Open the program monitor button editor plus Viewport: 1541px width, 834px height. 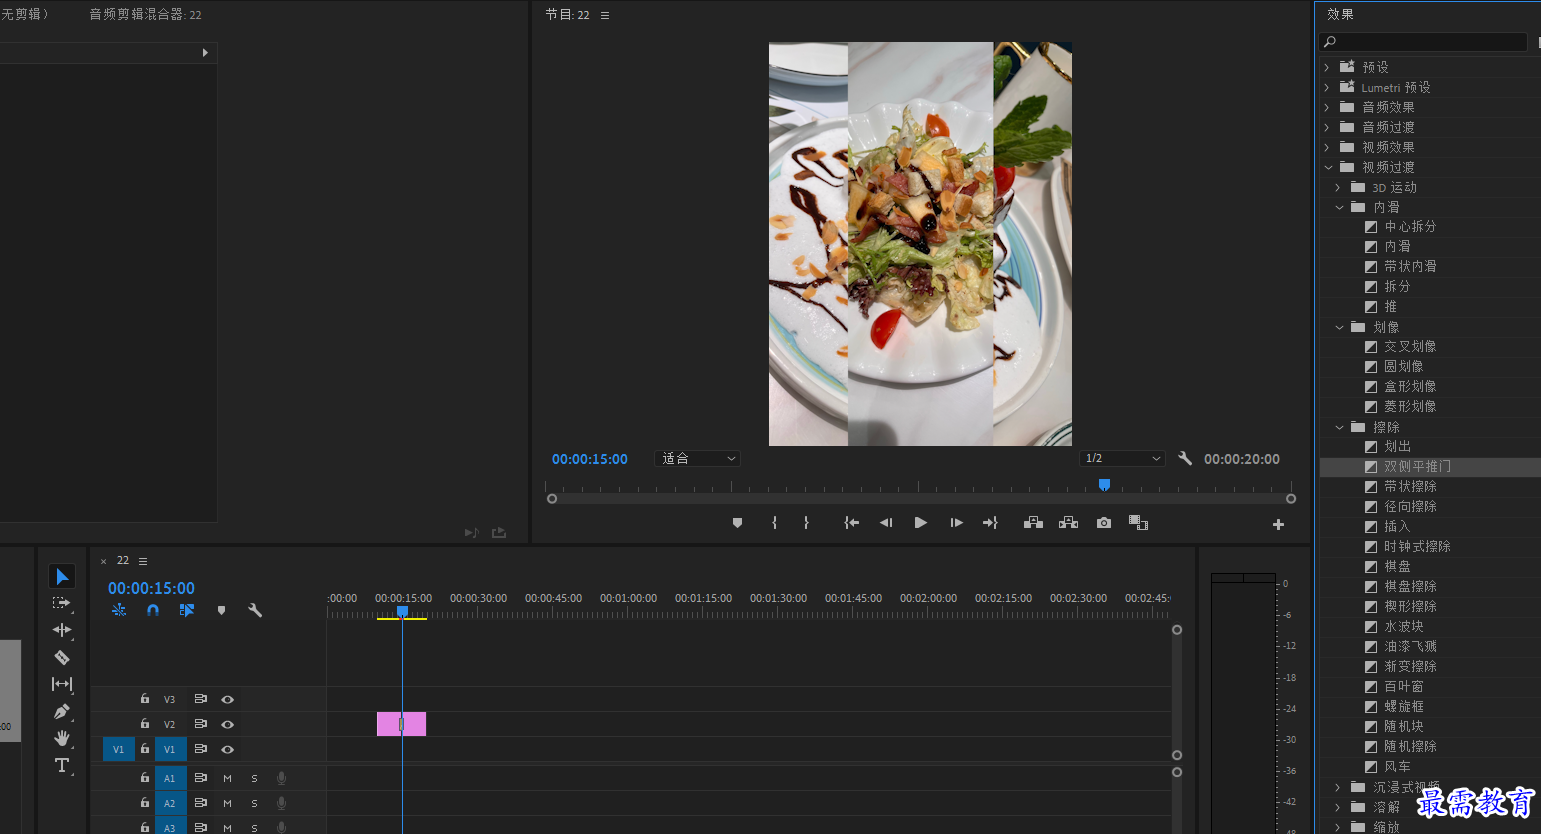[x=1278, y=524]
